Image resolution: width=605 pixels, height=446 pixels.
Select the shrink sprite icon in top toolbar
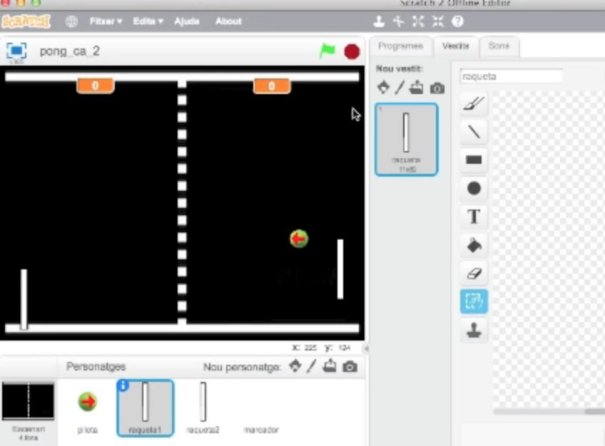pos(438,22)
